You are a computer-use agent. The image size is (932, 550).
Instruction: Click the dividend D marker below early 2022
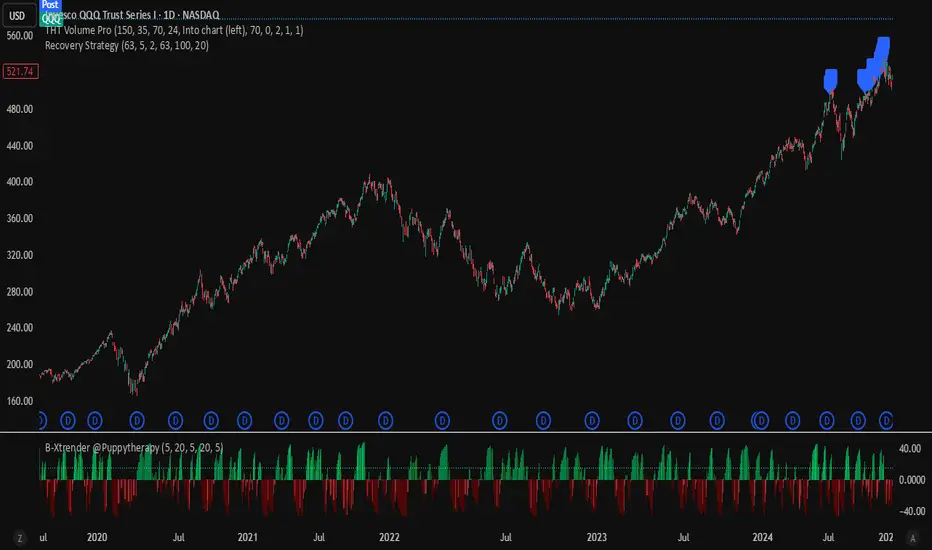tap(385, 420)
